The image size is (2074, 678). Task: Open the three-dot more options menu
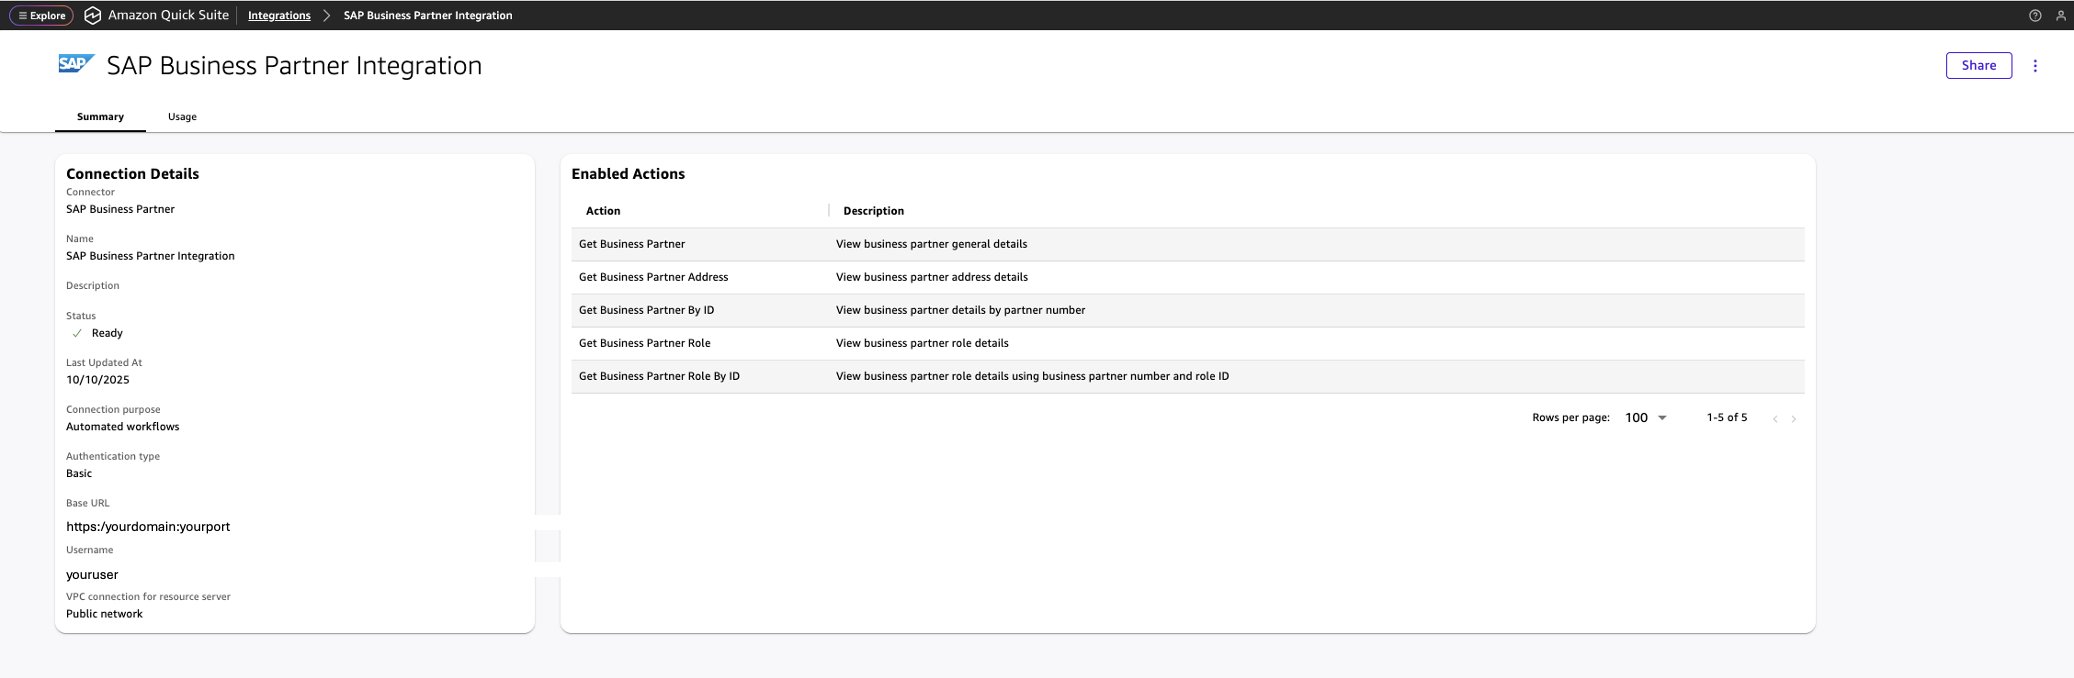(x=2034, y=66)
